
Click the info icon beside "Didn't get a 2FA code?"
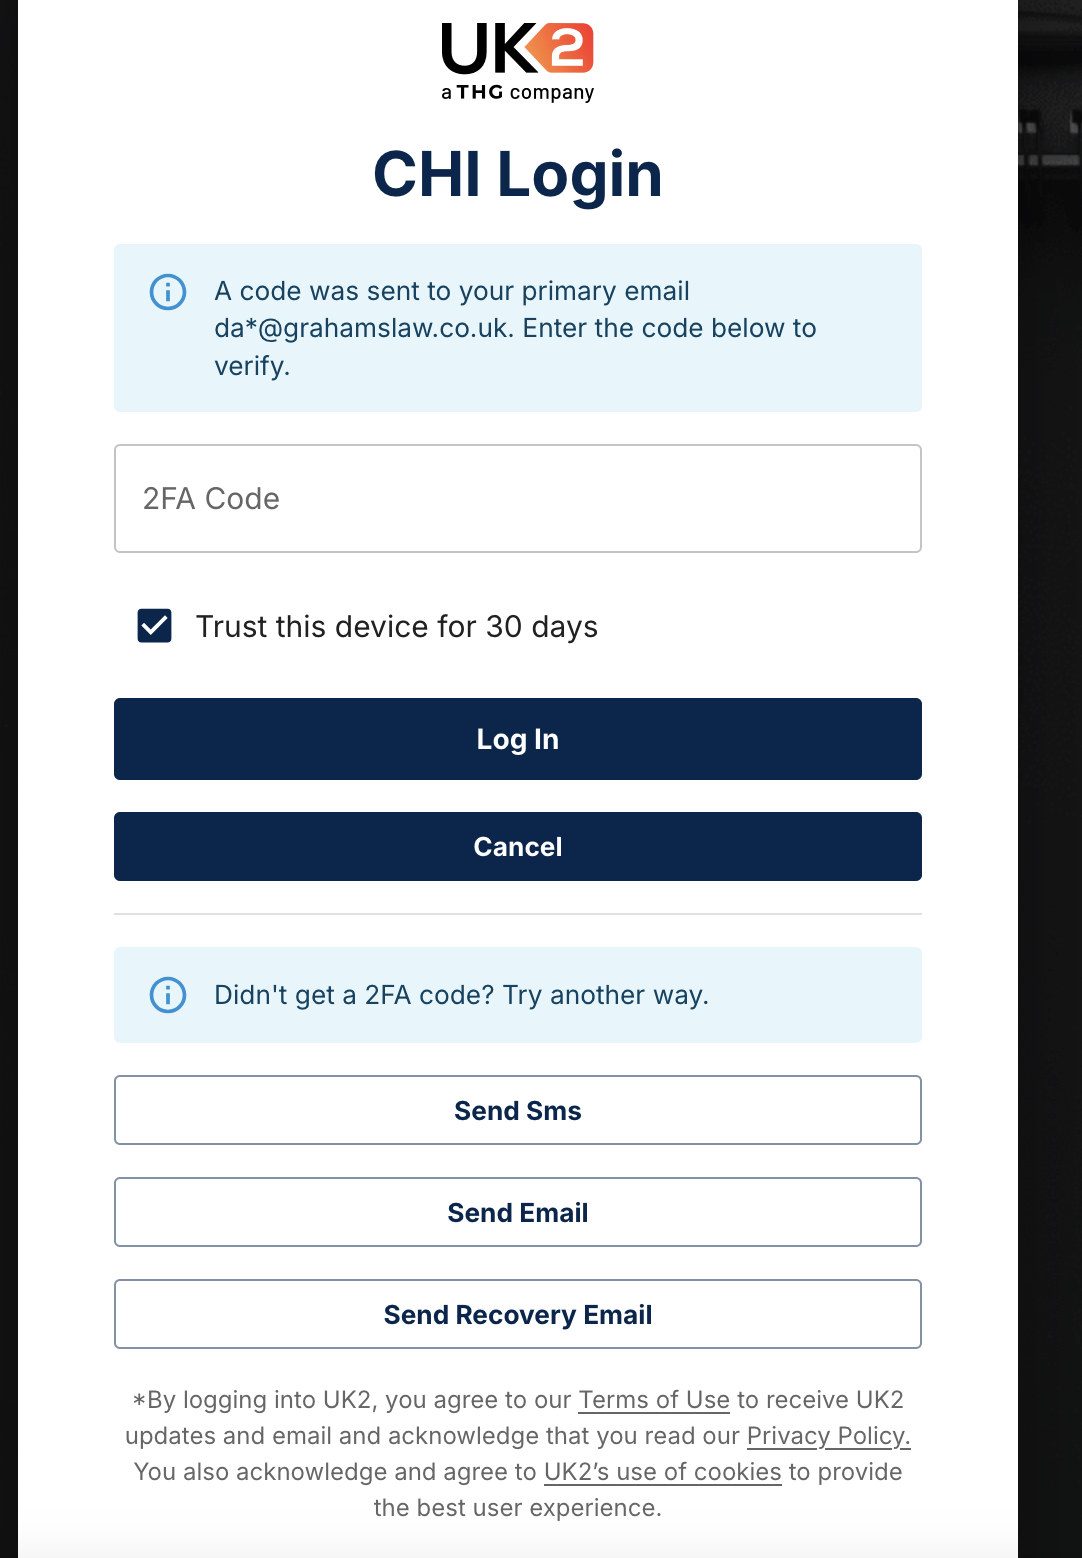click(x=168, y=995)
